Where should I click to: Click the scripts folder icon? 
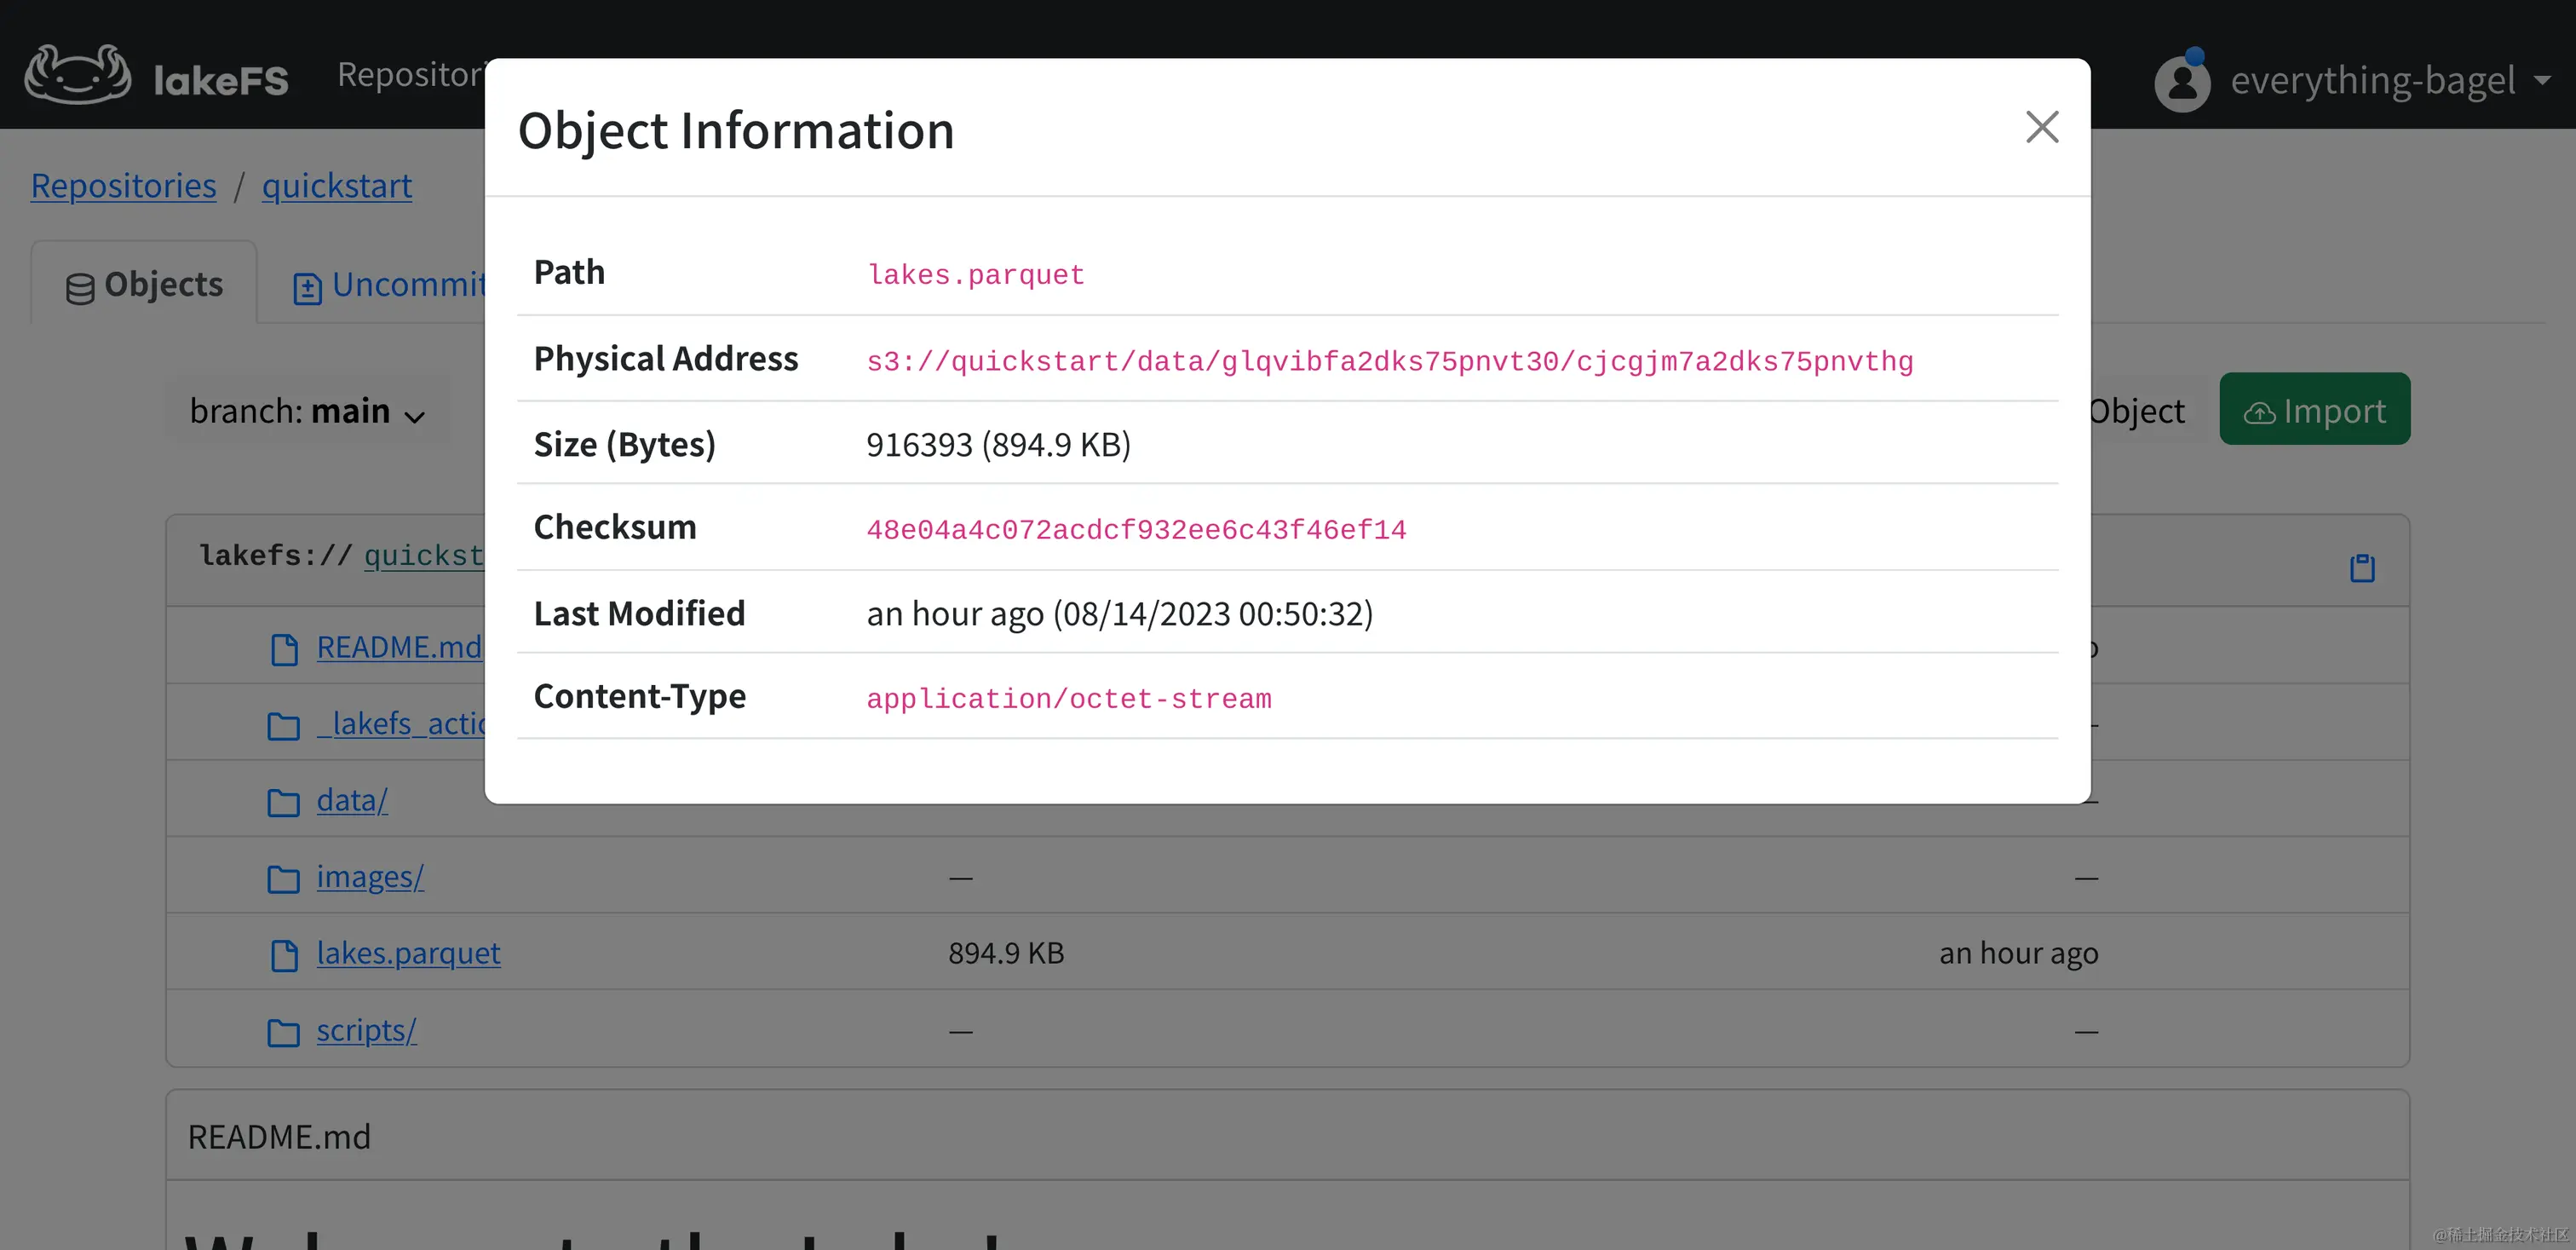point(283,1032)
